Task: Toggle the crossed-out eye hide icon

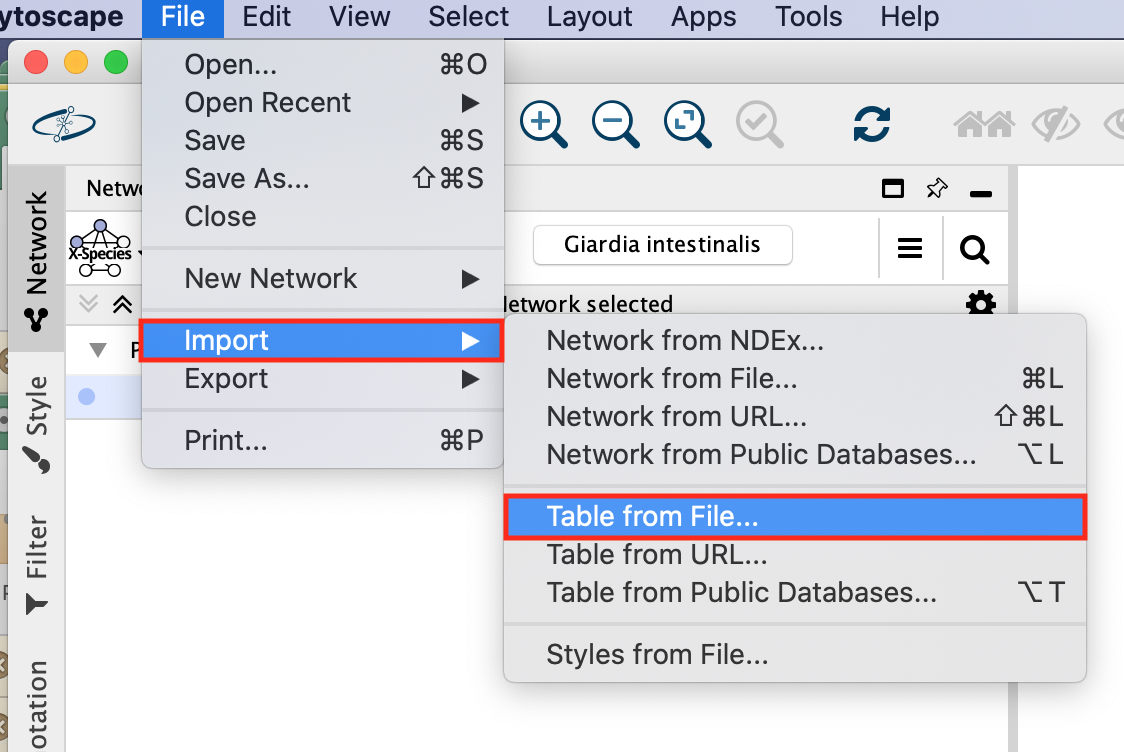Action: (1056, 124)
